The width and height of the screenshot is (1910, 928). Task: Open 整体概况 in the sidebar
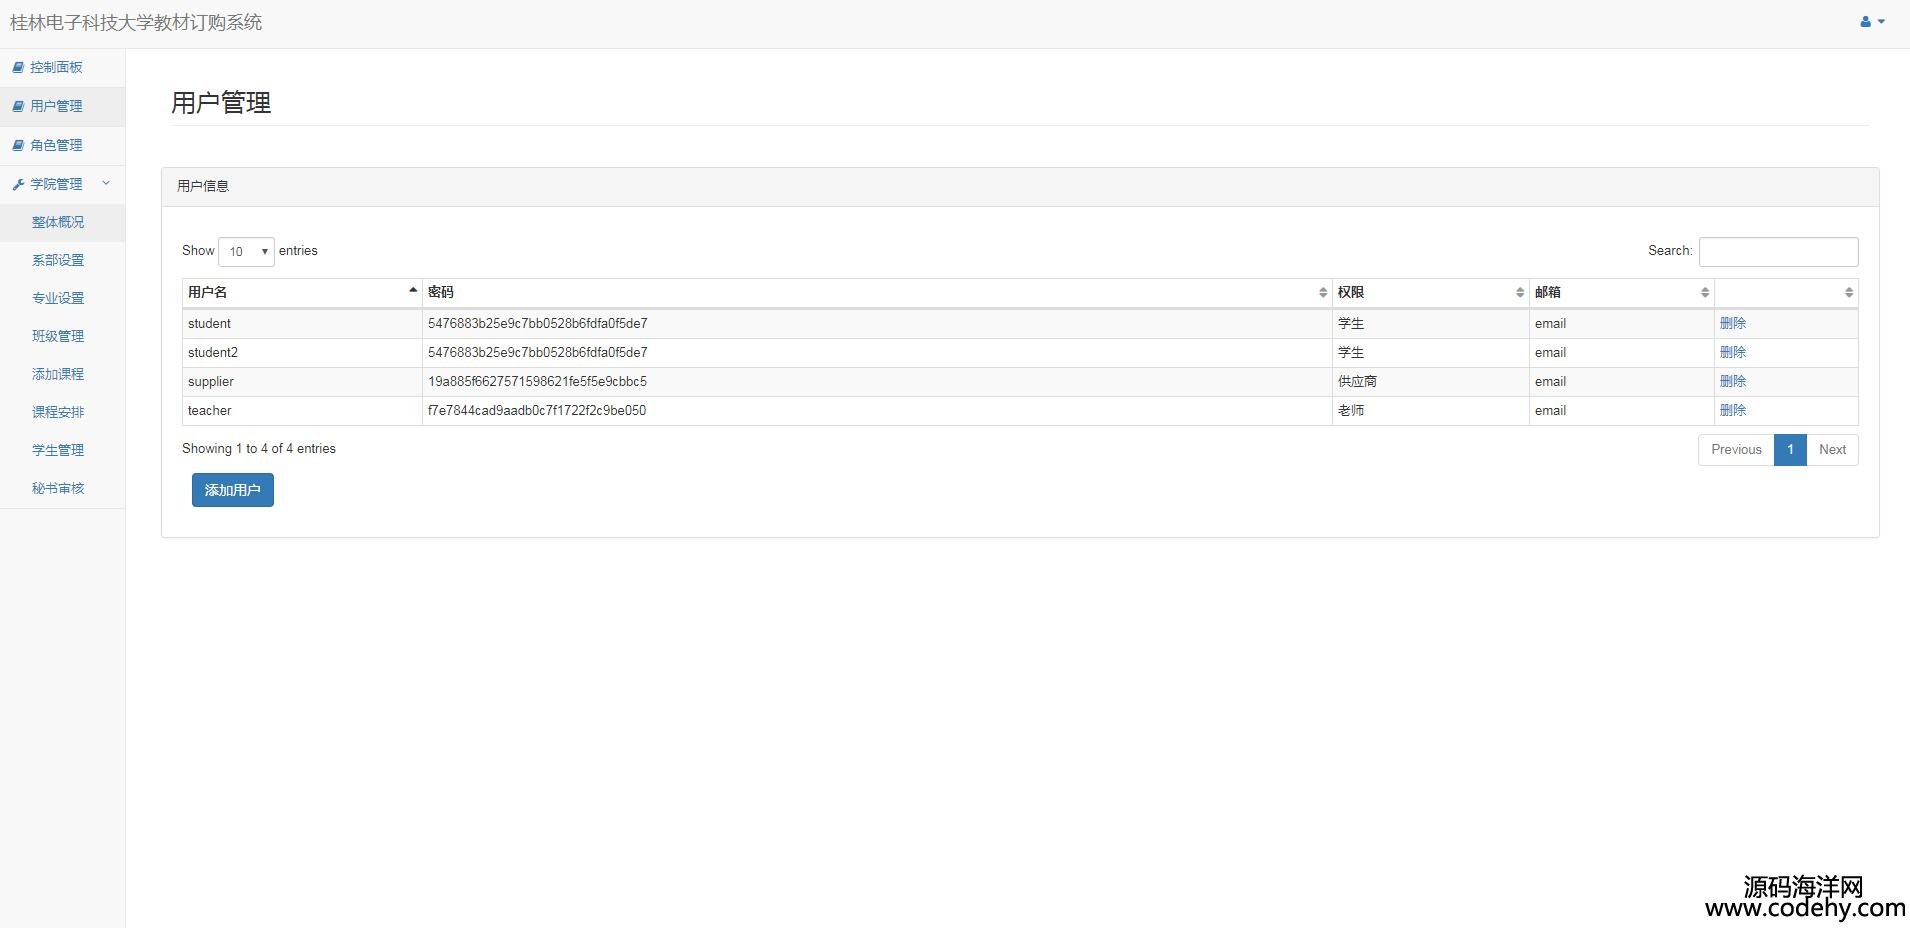[58, 222]
